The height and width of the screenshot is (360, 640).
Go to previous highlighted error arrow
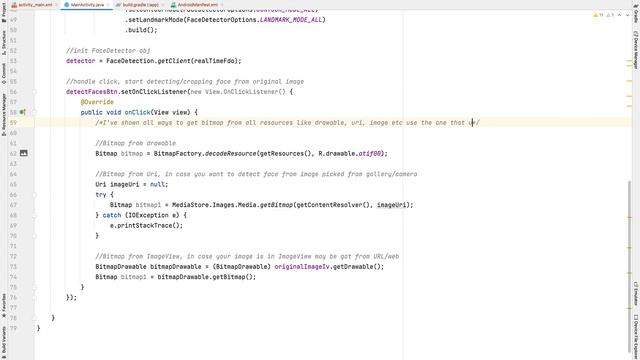[620, 15]
